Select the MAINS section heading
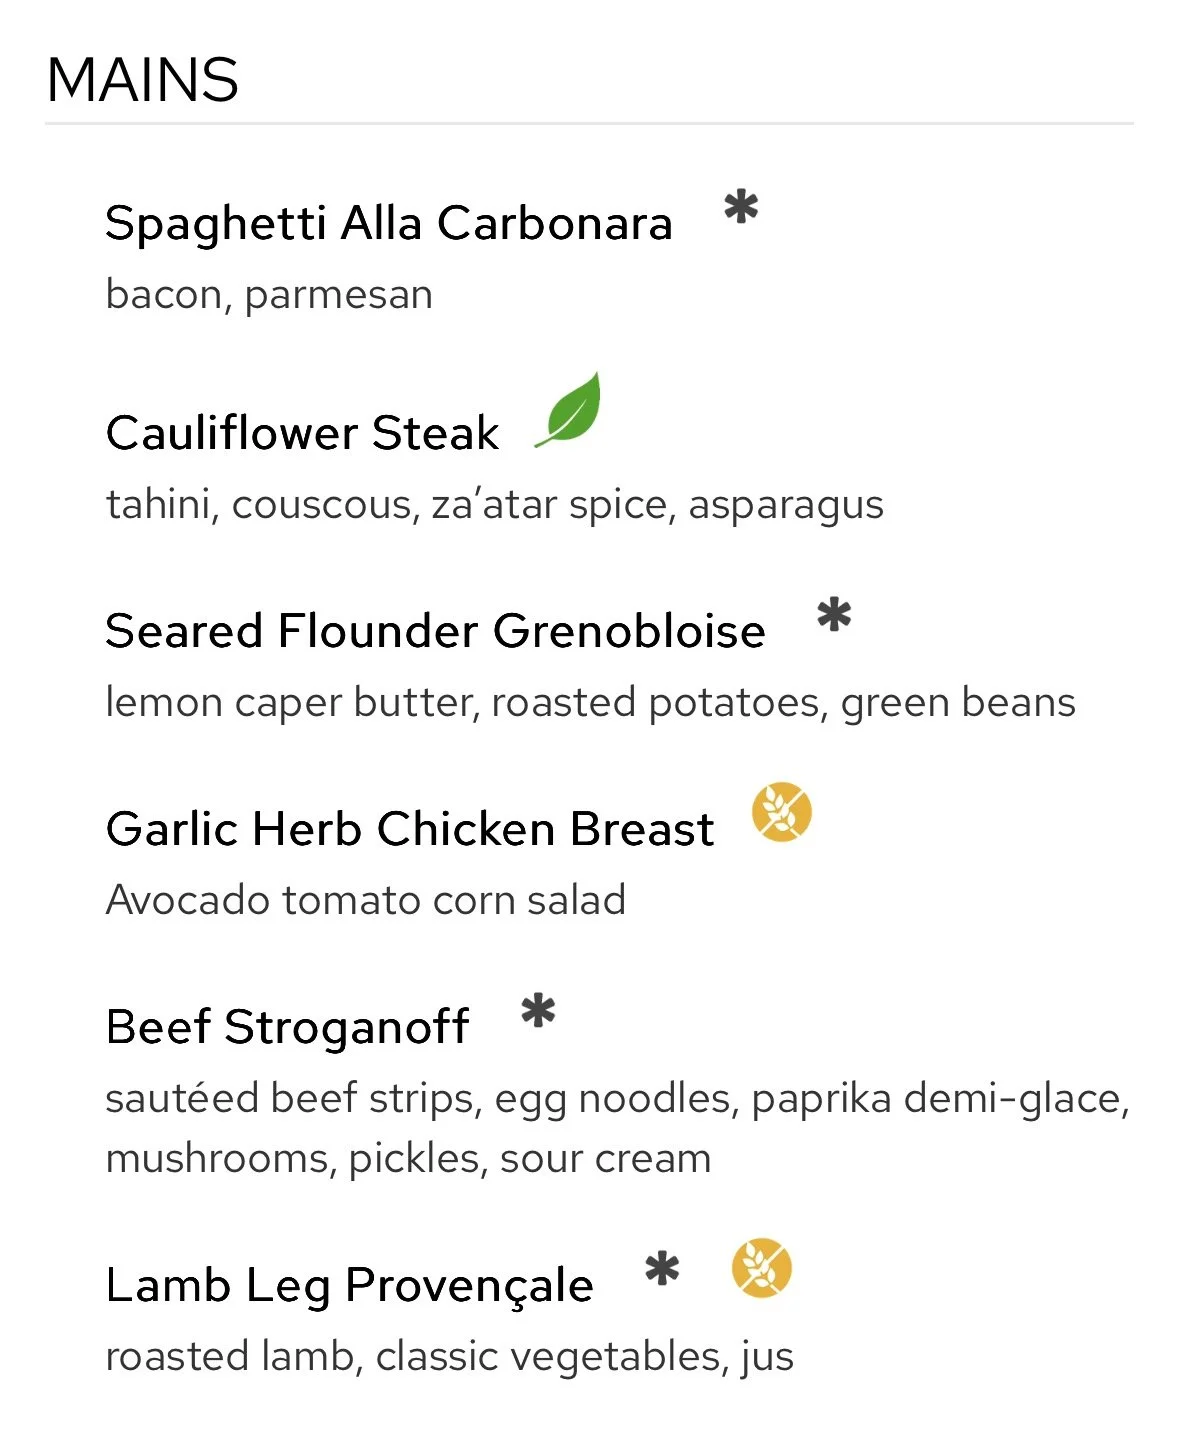This screenshot has height=1452, width=1179. (x=142, y=80)
